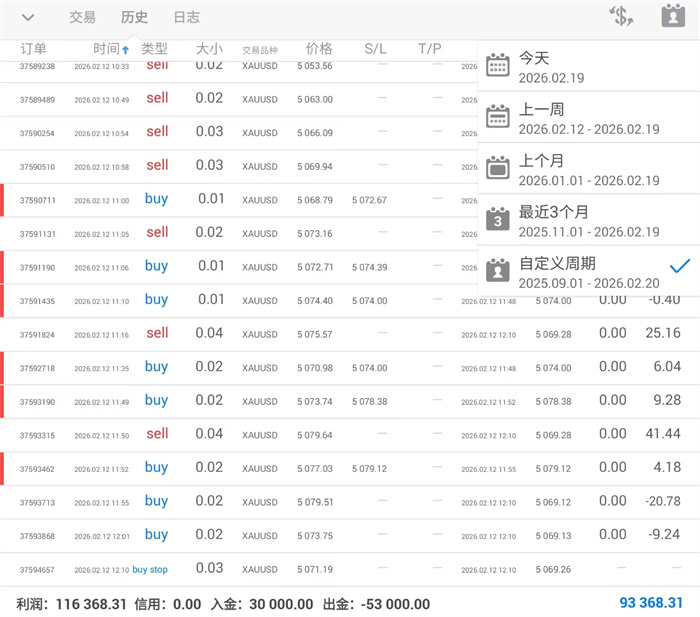This screenshot has width=700, height=617.
Task: Open the calendar period filter icon
Action: [x=673, y=16]
